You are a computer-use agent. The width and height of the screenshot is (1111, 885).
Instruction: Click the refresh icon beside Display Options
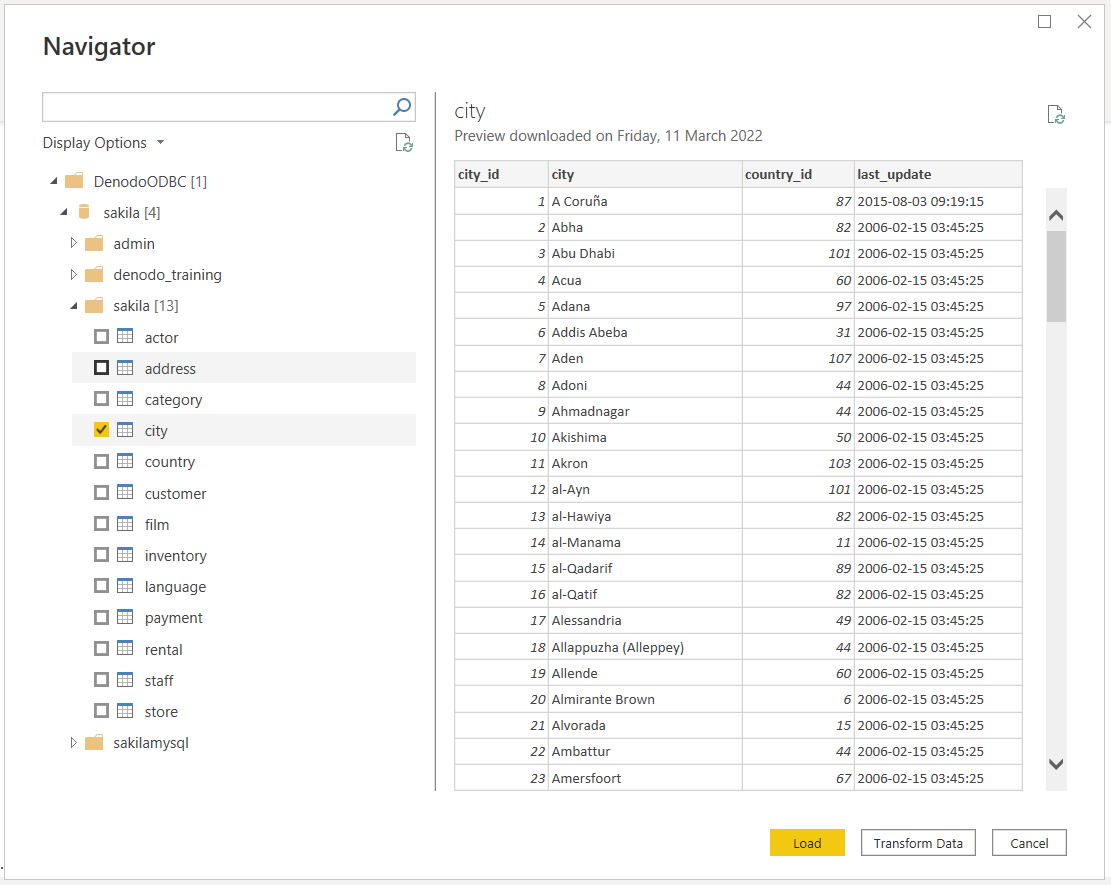click(404, 142)
